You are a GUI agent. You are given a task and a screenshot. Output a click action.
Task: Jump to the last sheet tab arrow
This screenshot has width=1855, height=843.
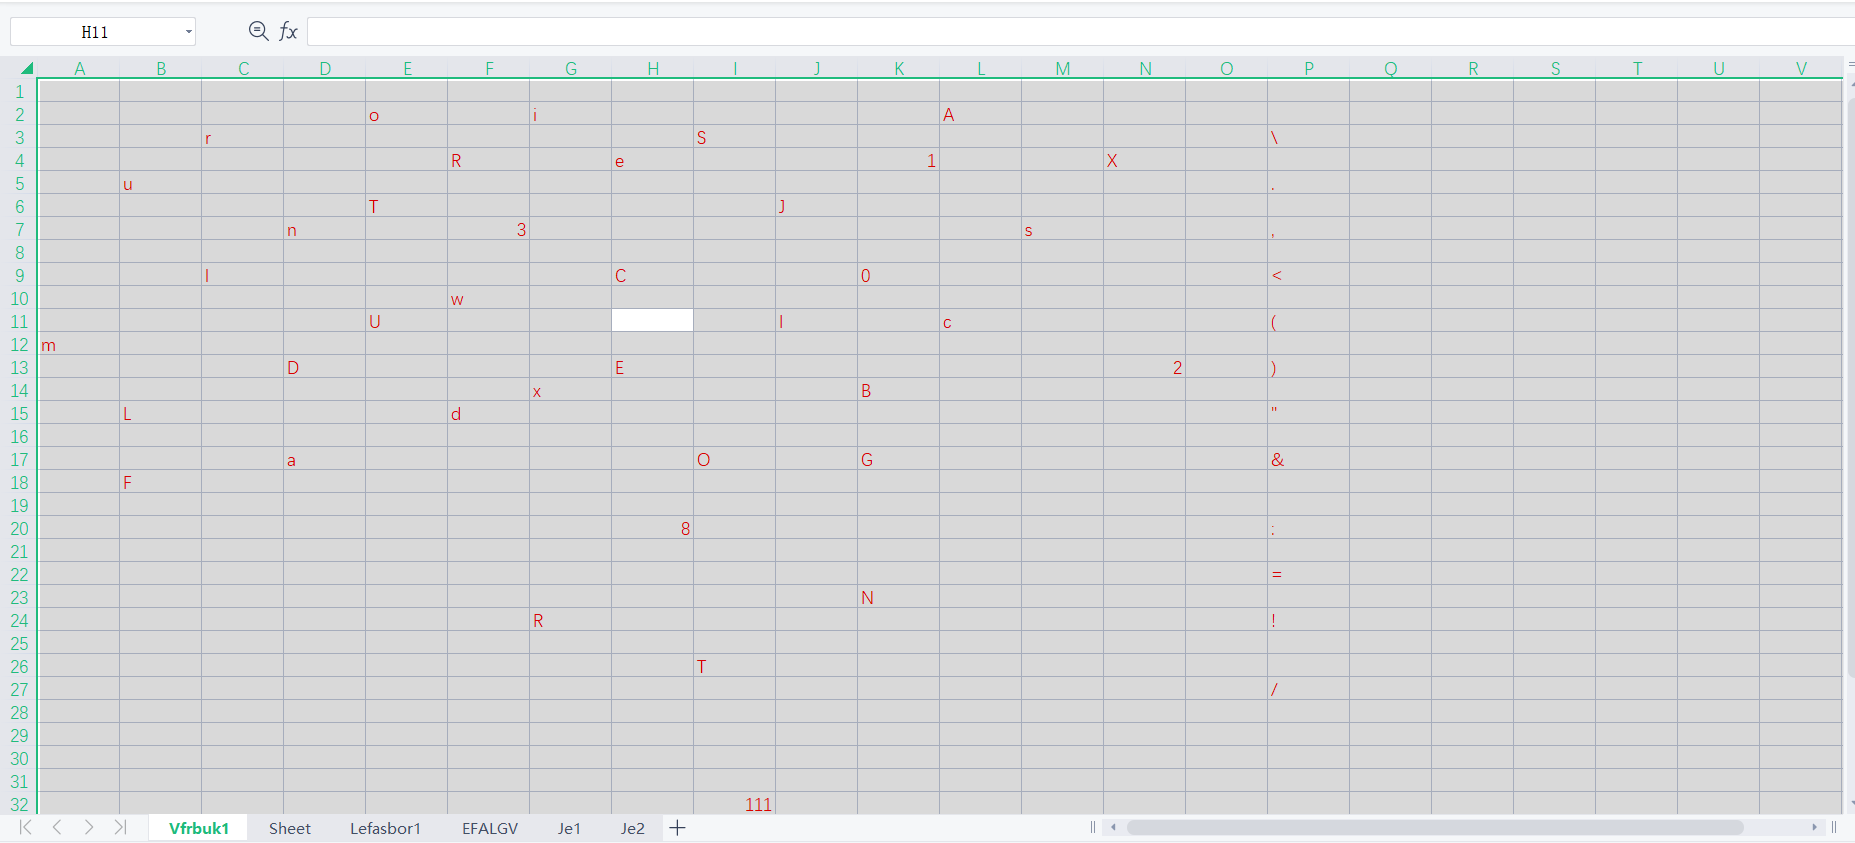coord(120,827)
